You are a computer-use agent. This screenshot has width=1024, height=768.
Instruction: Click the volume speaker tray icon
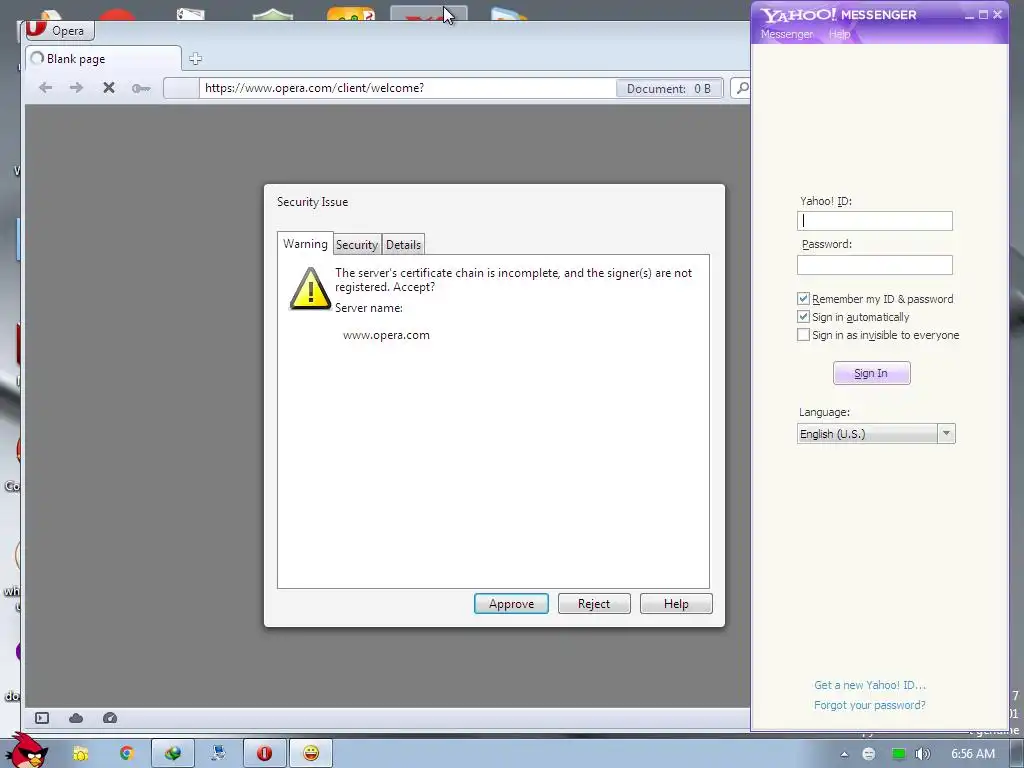pos(923,754)
